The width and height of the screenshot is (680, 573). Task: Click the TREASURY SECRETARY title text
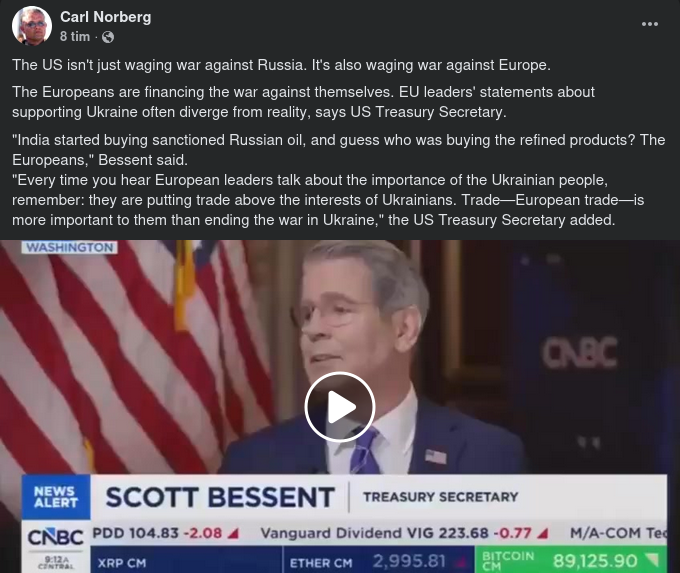441,497
